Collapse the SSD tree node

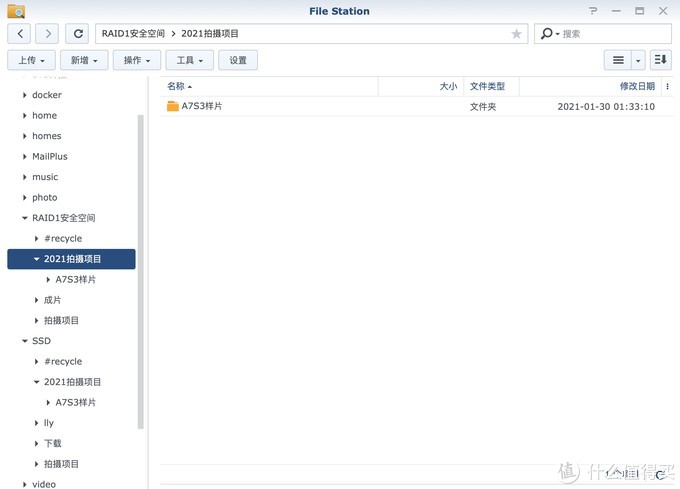pyautogui.click(x=24, y=341)
